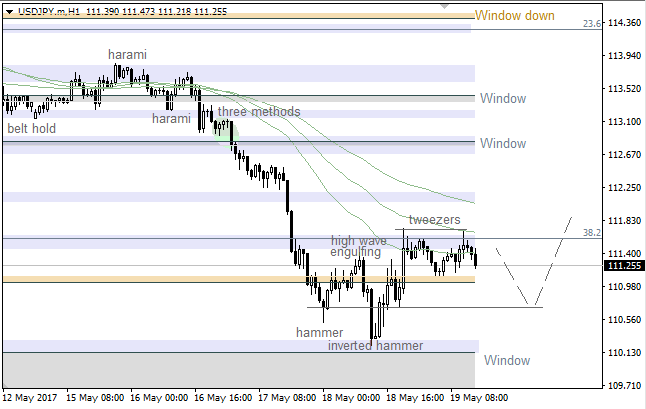The width and height of the screenshot is (646, 409).
Task: Click the green circle highlight near three methods
Action: (x=226, y=130)
